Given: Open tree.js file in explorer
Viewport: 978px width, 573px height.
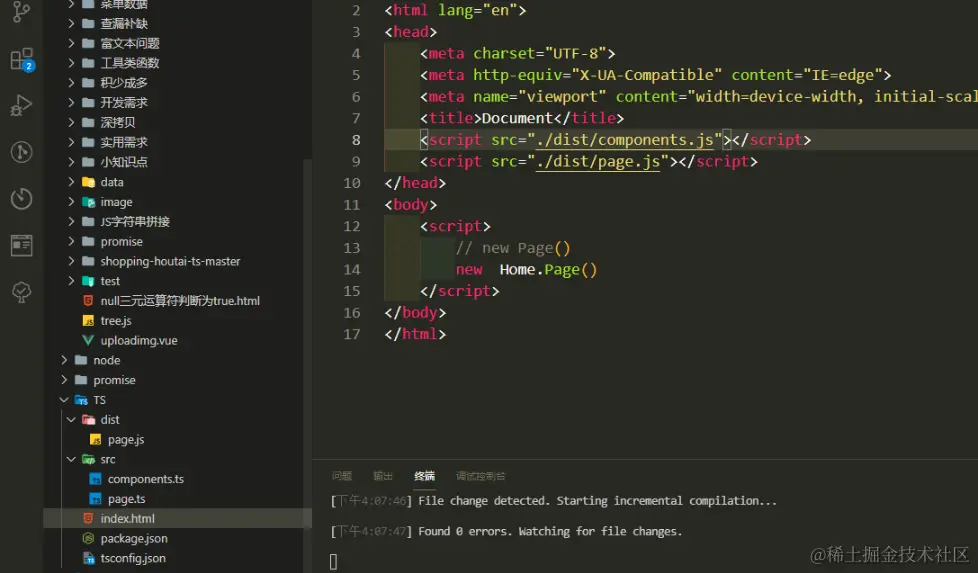Looking at the screenshot, I should 177,320.
